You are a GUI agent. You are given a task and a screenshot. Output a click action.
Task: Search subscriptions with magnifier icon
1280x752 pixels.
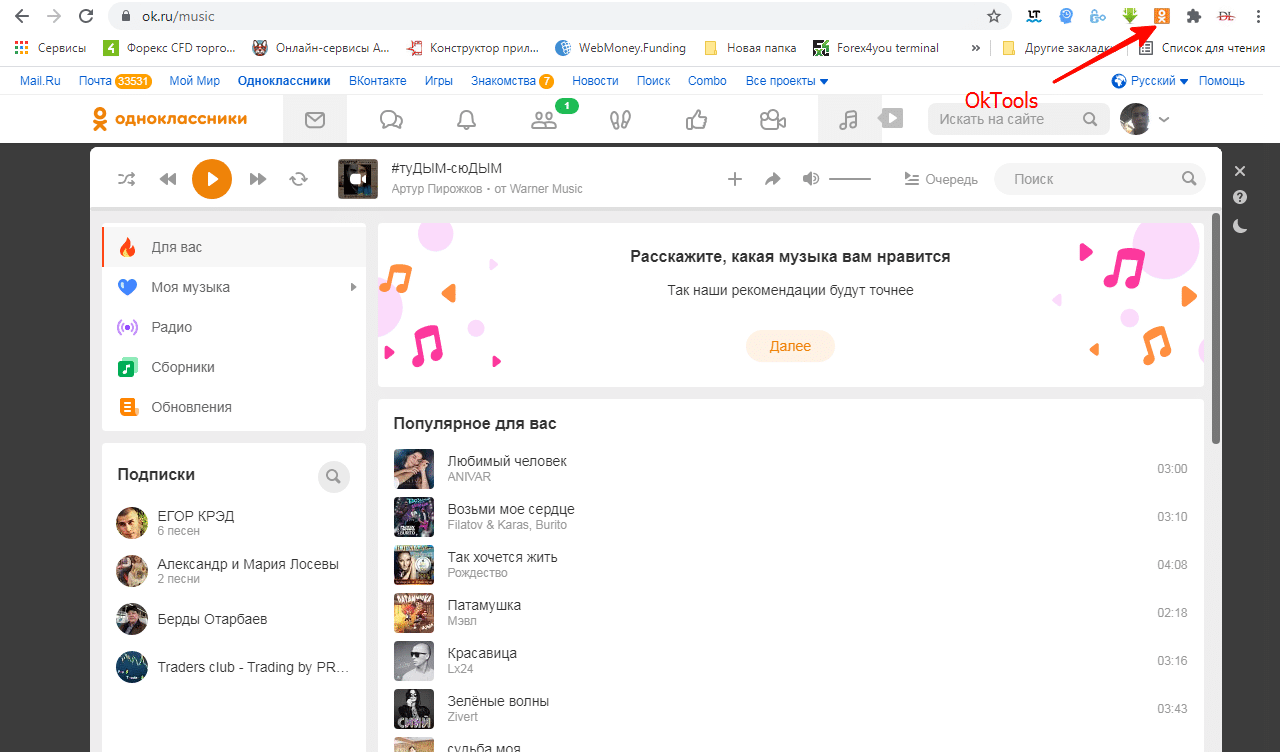334,477
